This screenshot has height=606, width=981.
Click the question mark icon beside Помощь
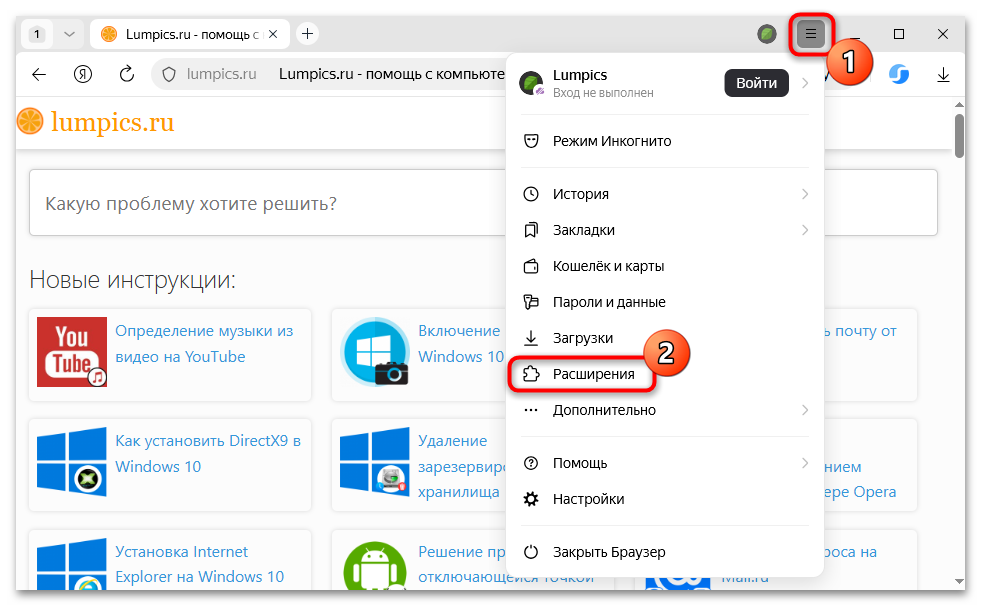tap(531, 463)
